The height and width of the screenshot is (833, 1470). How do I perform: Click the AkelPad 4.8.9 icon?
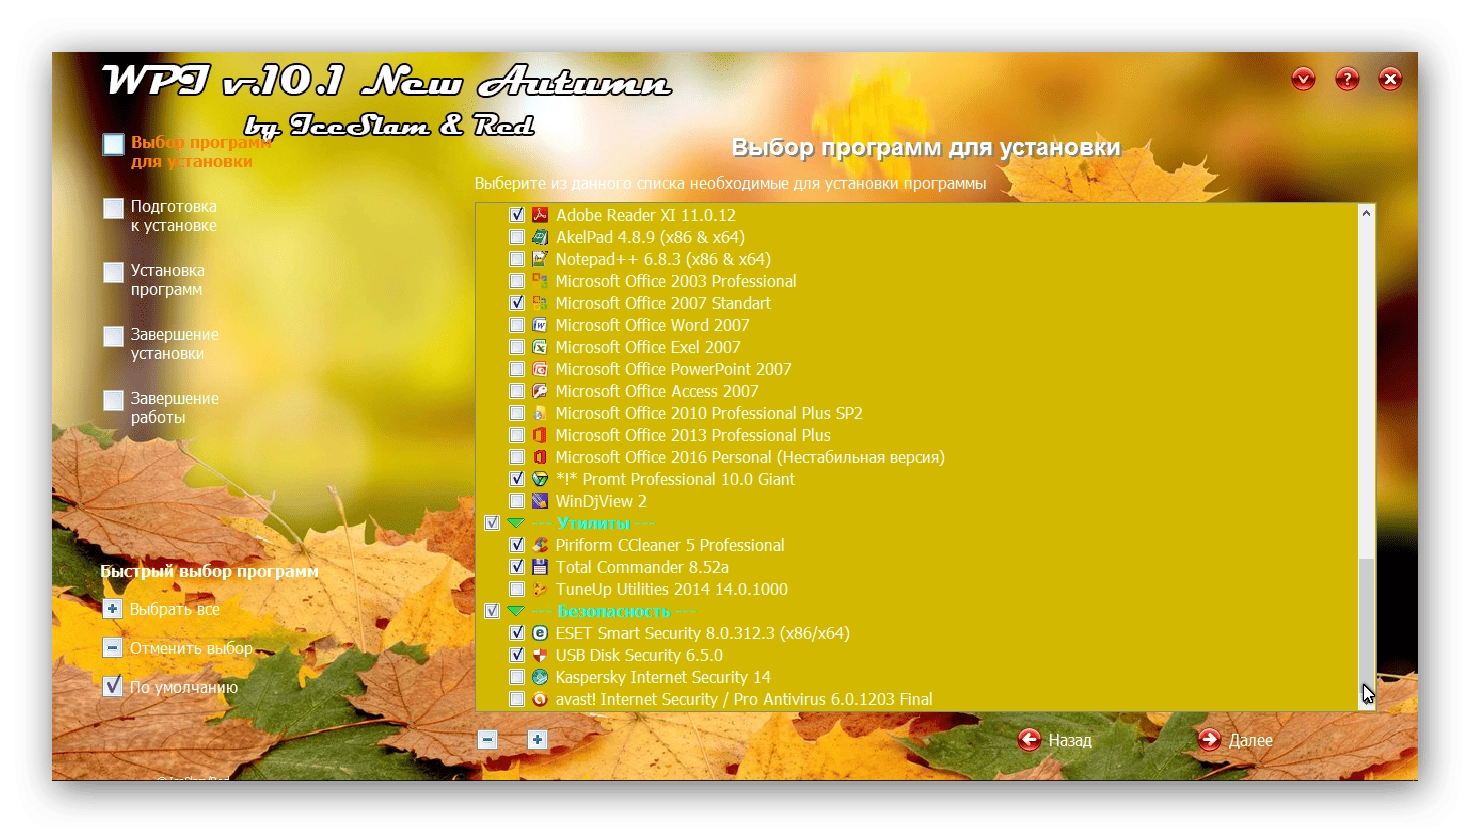pyautogui.click(x=540, y=237)
